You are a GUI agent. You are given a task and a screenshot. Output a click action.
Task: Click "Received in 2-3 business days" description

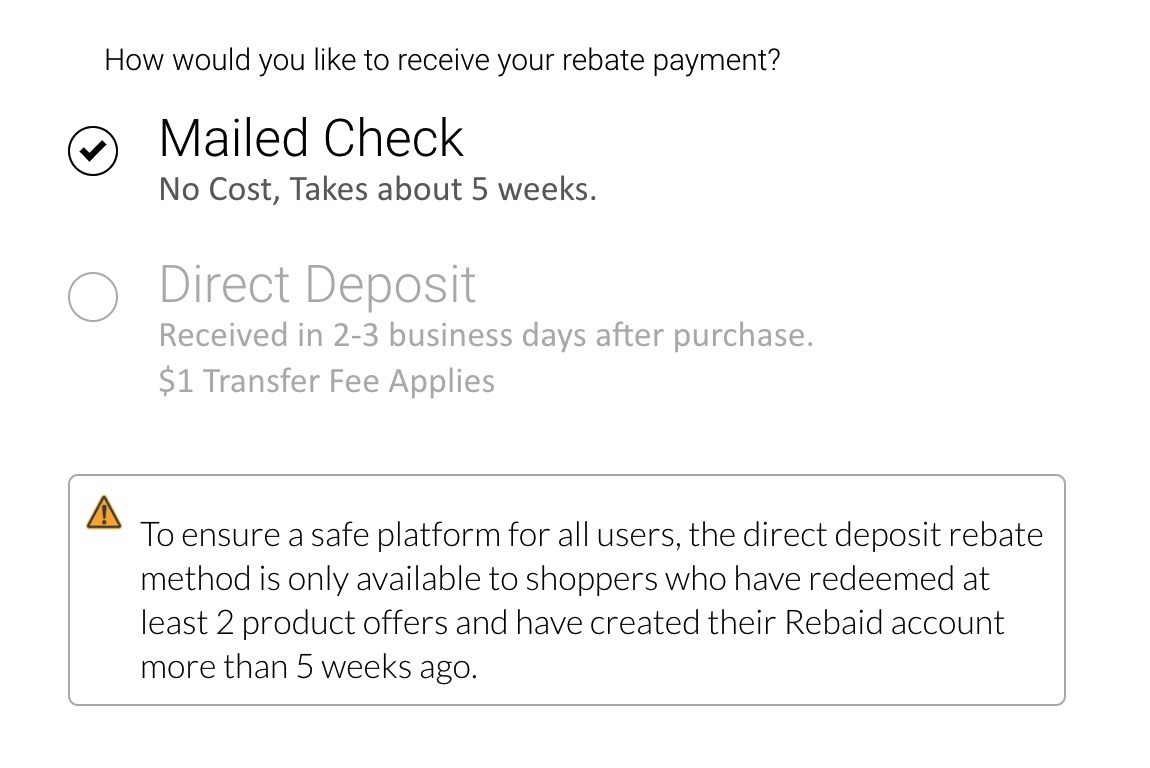point(485,335)
